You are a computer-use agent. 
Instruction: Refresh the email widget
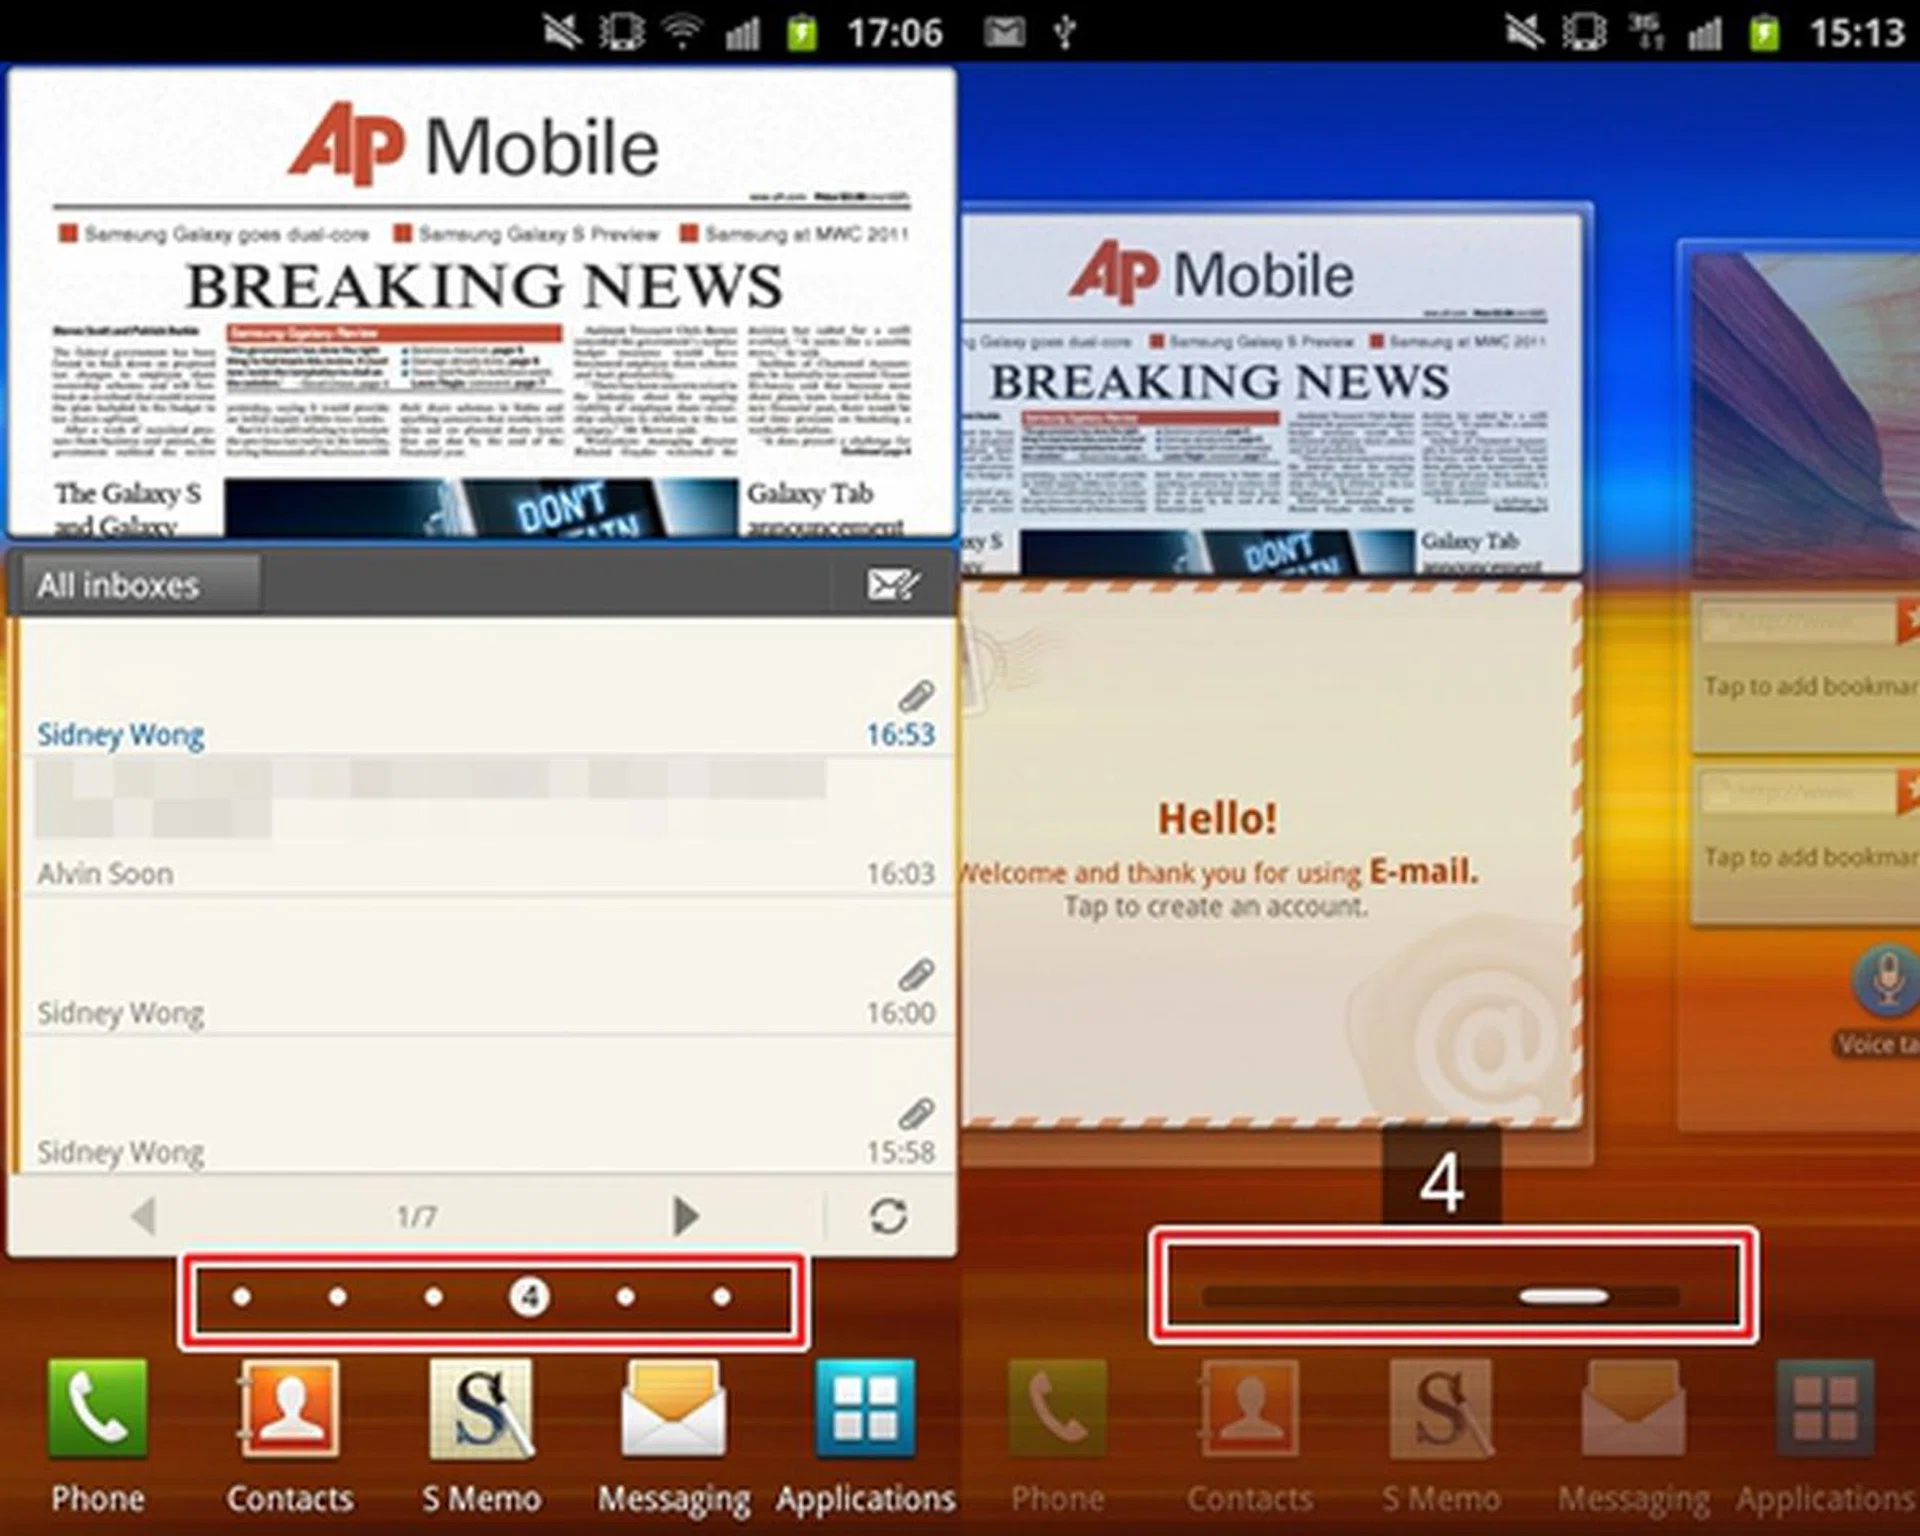click(x=888, y=1216)
